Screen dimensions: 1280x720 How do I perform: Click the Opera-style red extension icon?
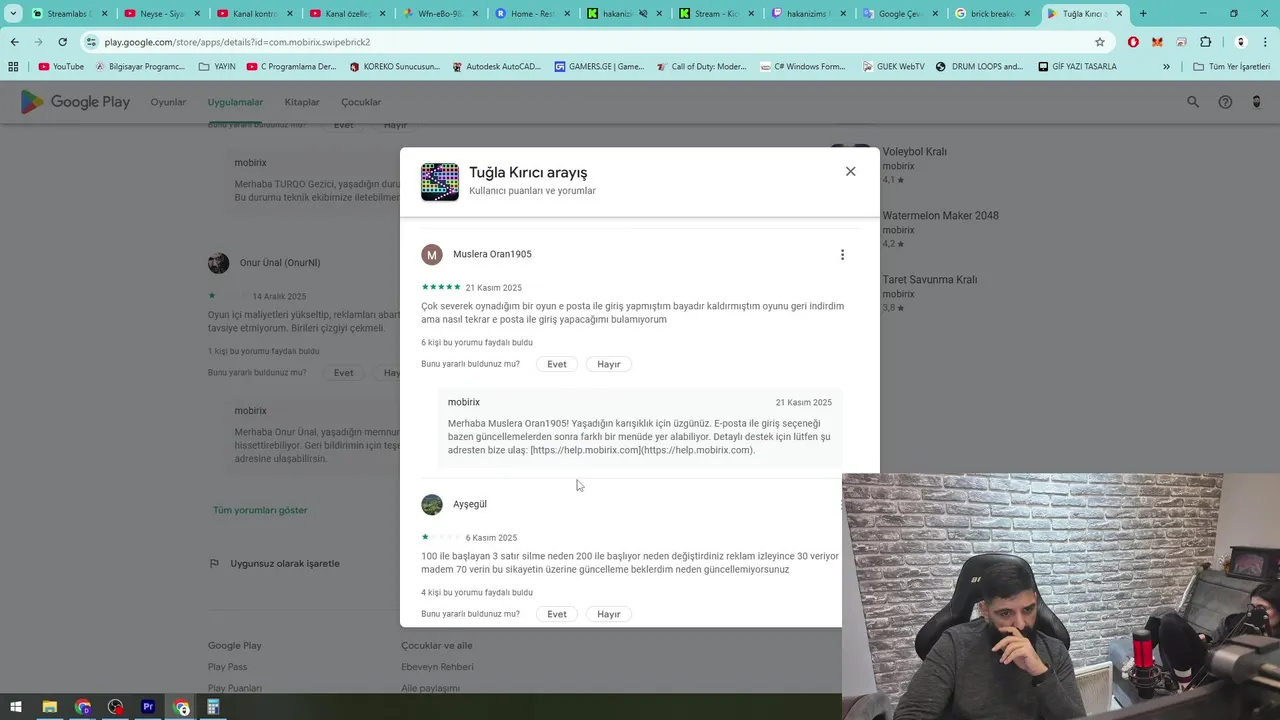coord(1133,42)
